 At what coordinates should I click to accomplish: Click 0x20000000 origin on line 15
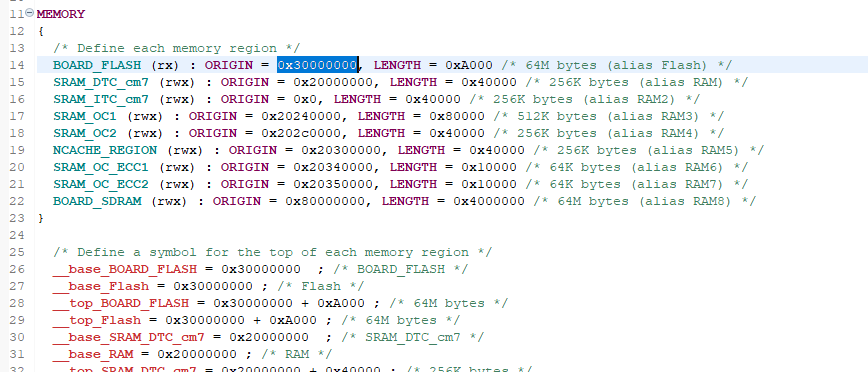click(x=333, y=82)
